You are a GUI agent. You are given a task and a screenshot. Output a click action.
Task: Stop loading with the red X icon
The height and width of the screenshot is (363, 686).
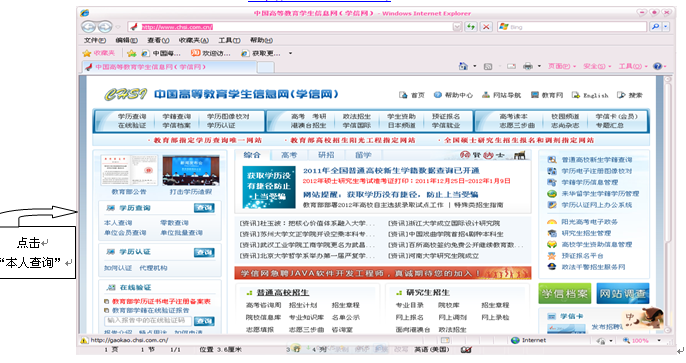(486, 27)
